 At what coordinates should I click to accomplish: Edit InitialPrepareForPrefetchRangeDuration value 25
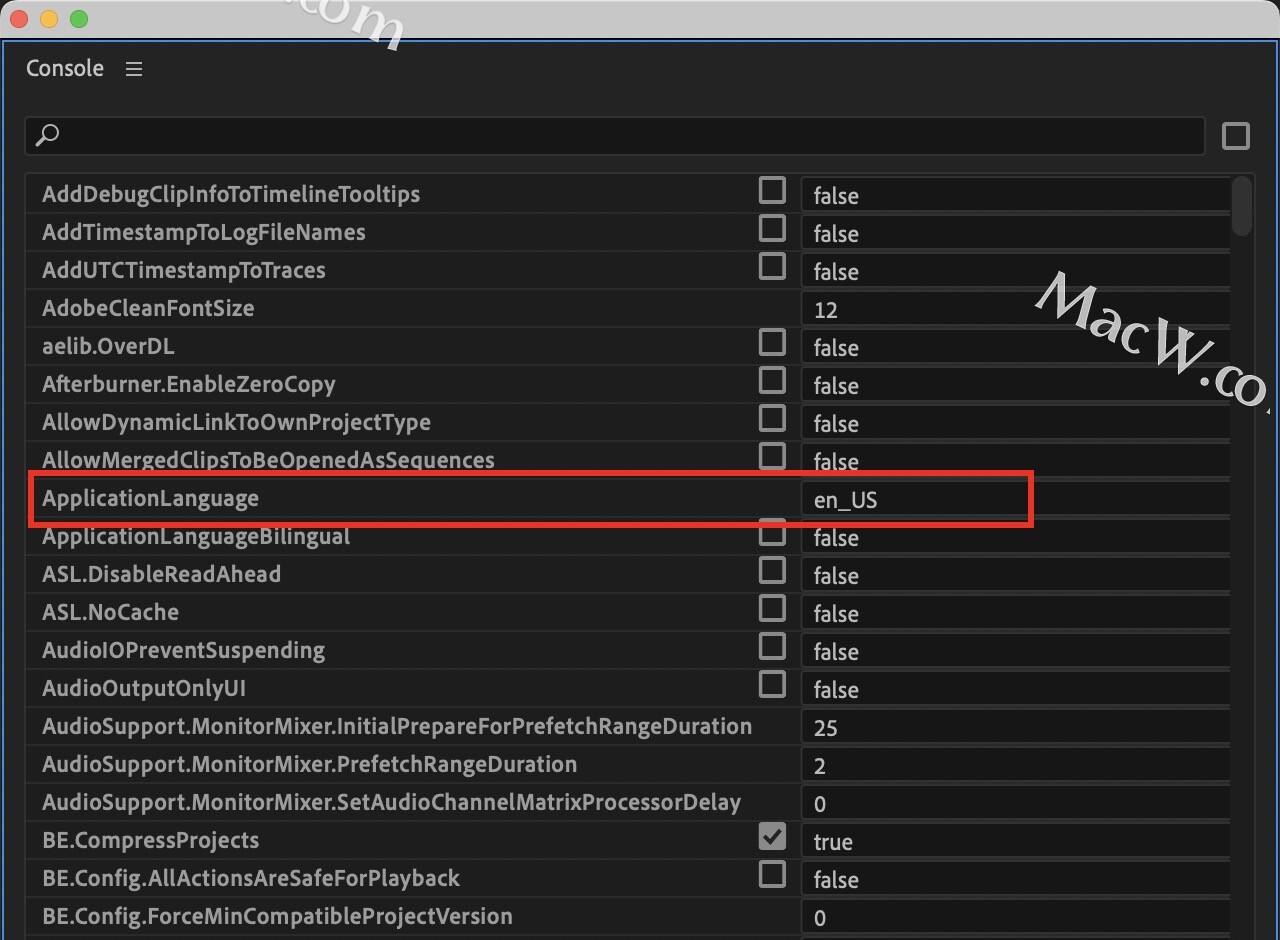tap(1016, 727)
